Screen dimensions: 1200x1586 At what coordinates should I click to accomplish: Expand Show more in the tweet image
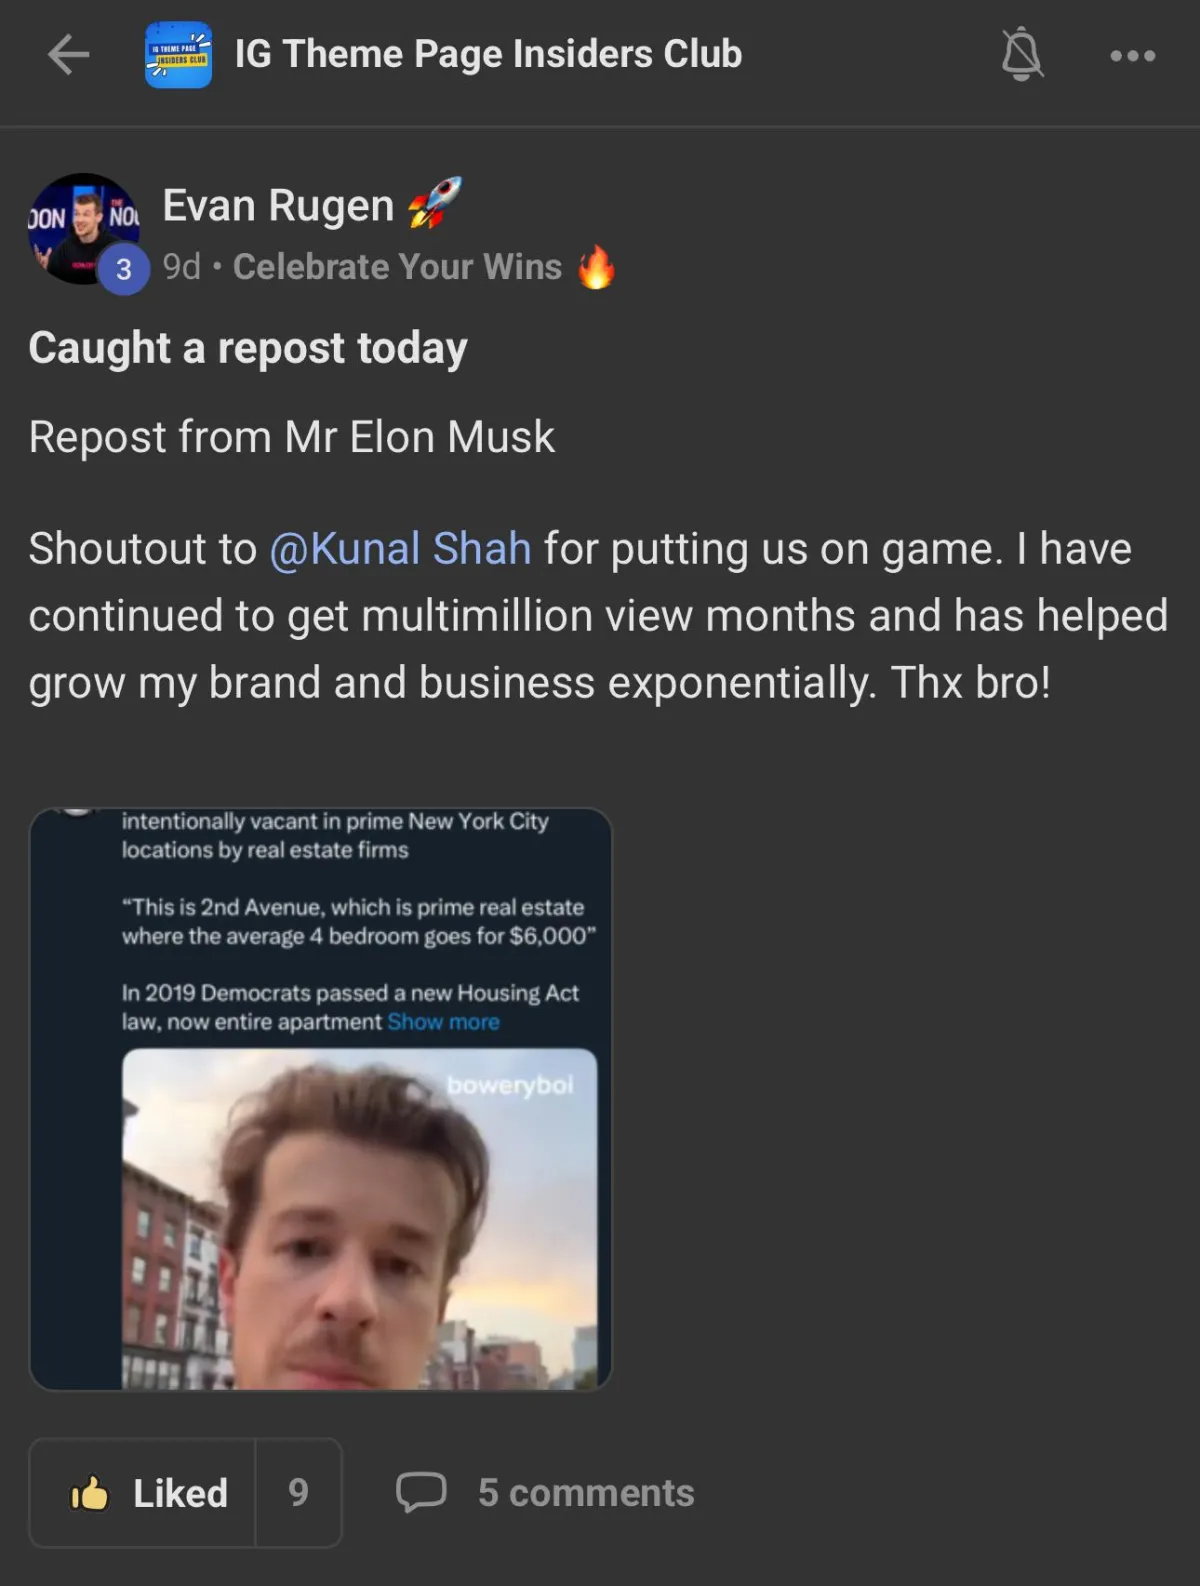click(443, 1022)
